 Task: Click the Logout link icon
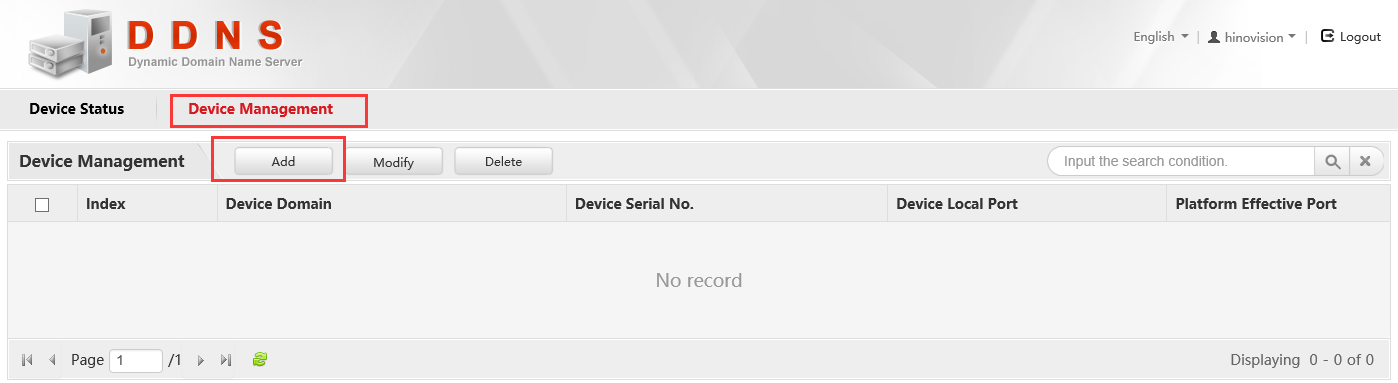coord(1328,36)
